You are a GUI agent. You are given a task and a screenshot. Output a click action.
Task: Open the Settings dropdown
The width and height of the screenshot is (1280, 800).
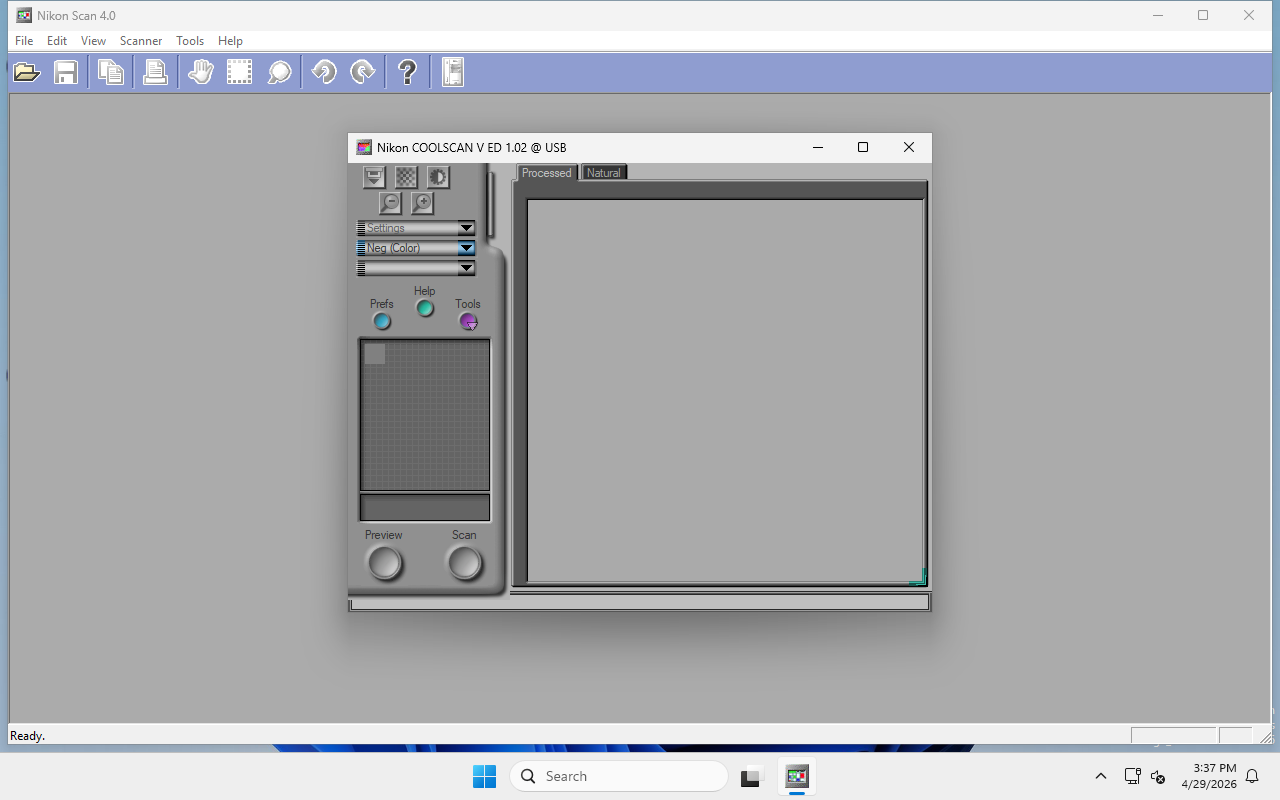(x=416, y=228)
